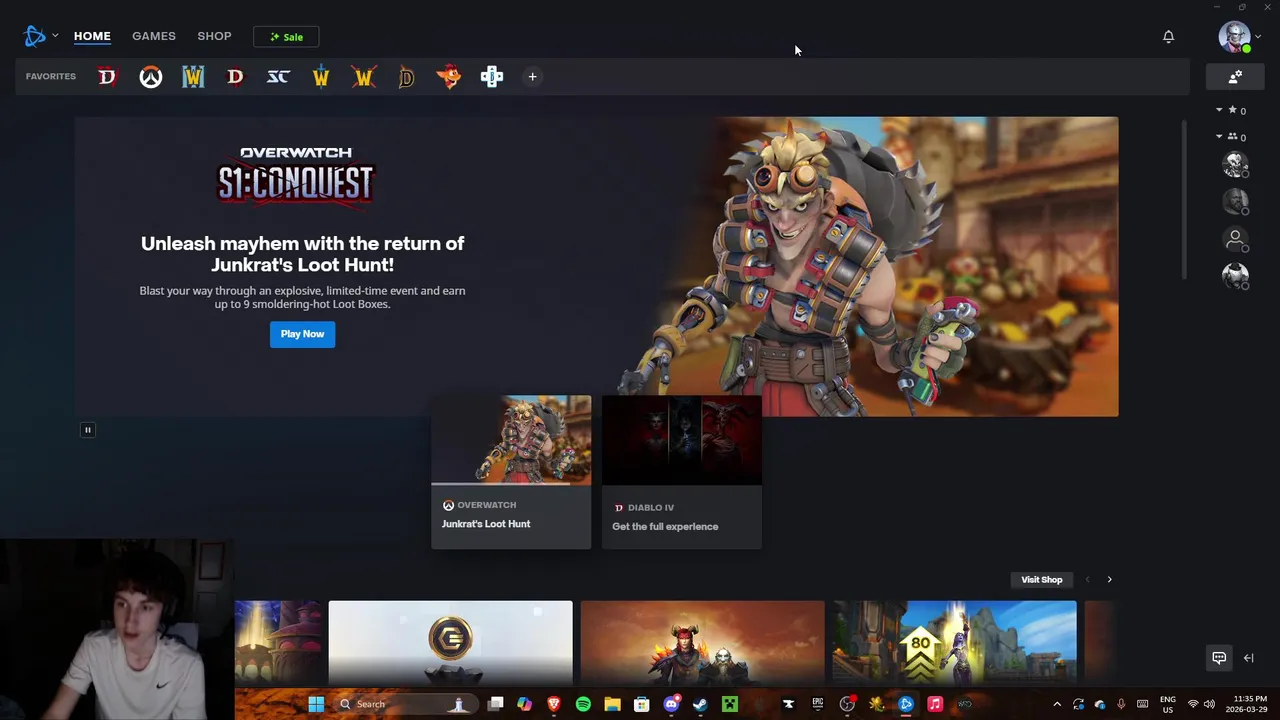Click the Junkrat banner image
This screenshot has height=720, width=1280.
coord(866,266)
